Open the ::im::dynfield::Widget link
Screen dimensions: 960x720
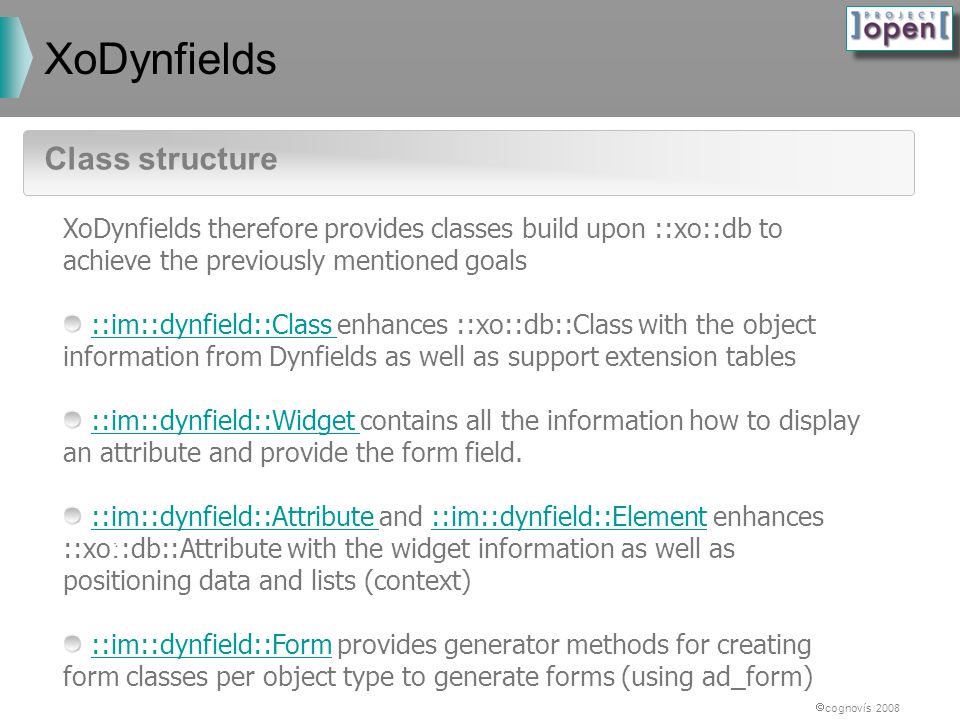pyautogui.click(x=223, y=421)
